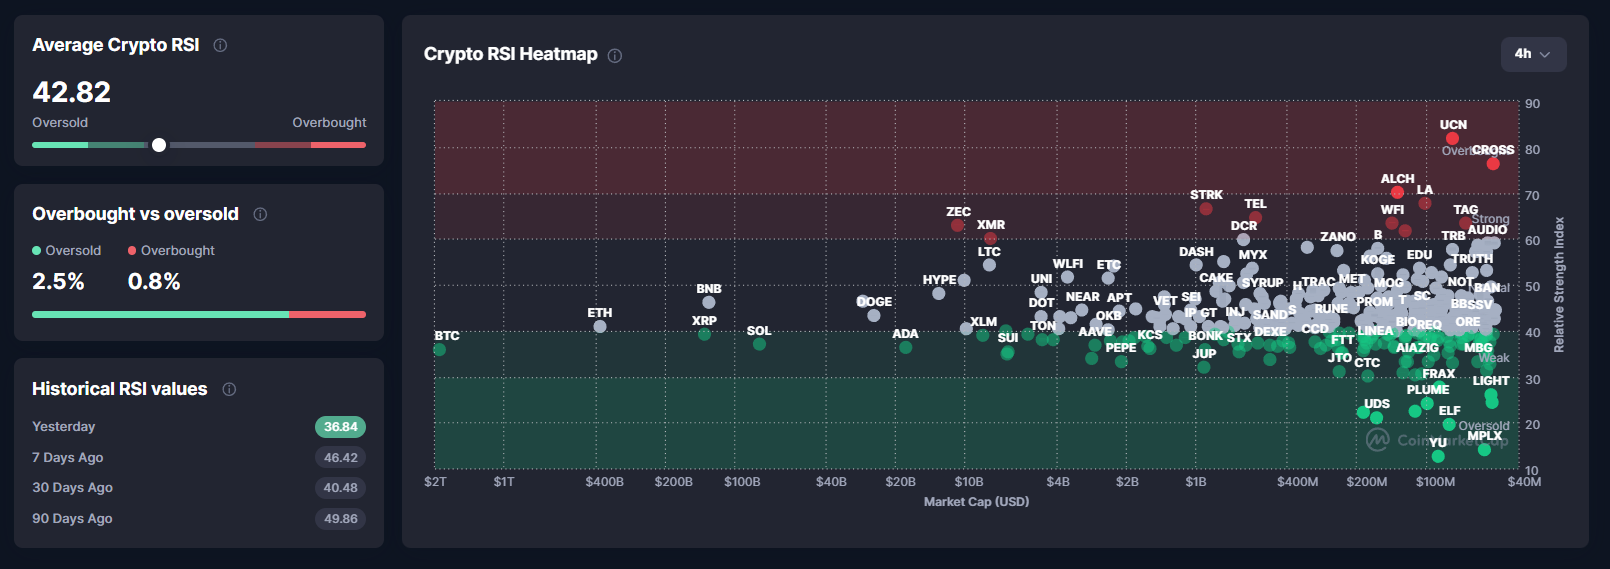Image resolution: width=1610 pixels, height=569 pixels.
Task: Select the ETH dot on the heatmap
Action: click(x=600, y=326)
